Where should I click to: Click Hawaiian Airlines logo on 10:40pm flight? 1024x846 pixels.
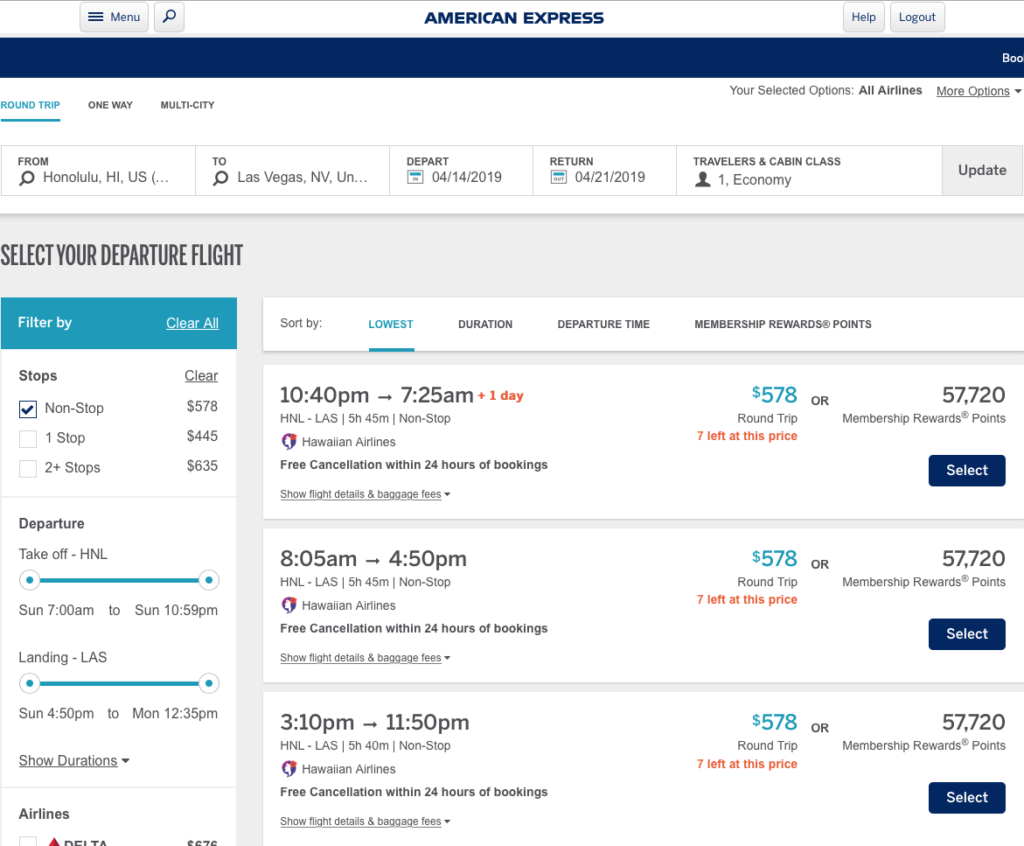coord(289,442)
